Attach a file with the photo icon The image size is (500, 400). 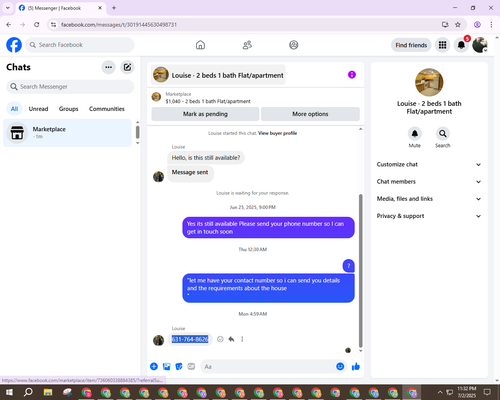point(166,367)
